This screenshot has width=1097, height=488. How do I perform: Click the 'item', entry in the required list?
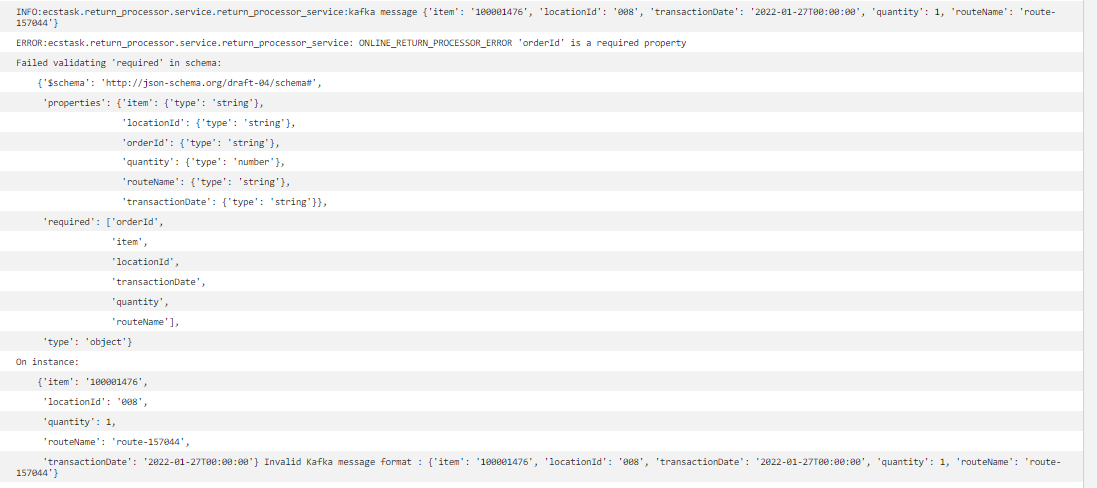click(542, 242)
